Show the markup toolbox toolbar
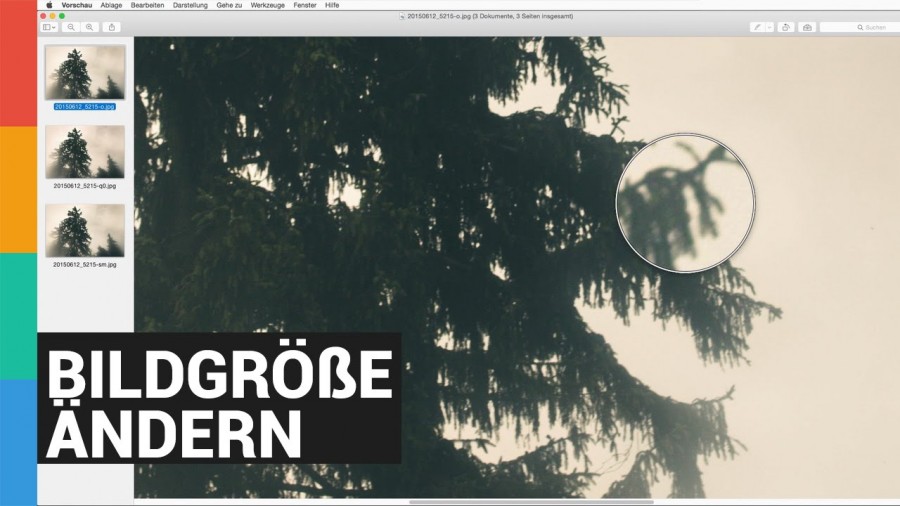900x506 pixels. [807, 27]
